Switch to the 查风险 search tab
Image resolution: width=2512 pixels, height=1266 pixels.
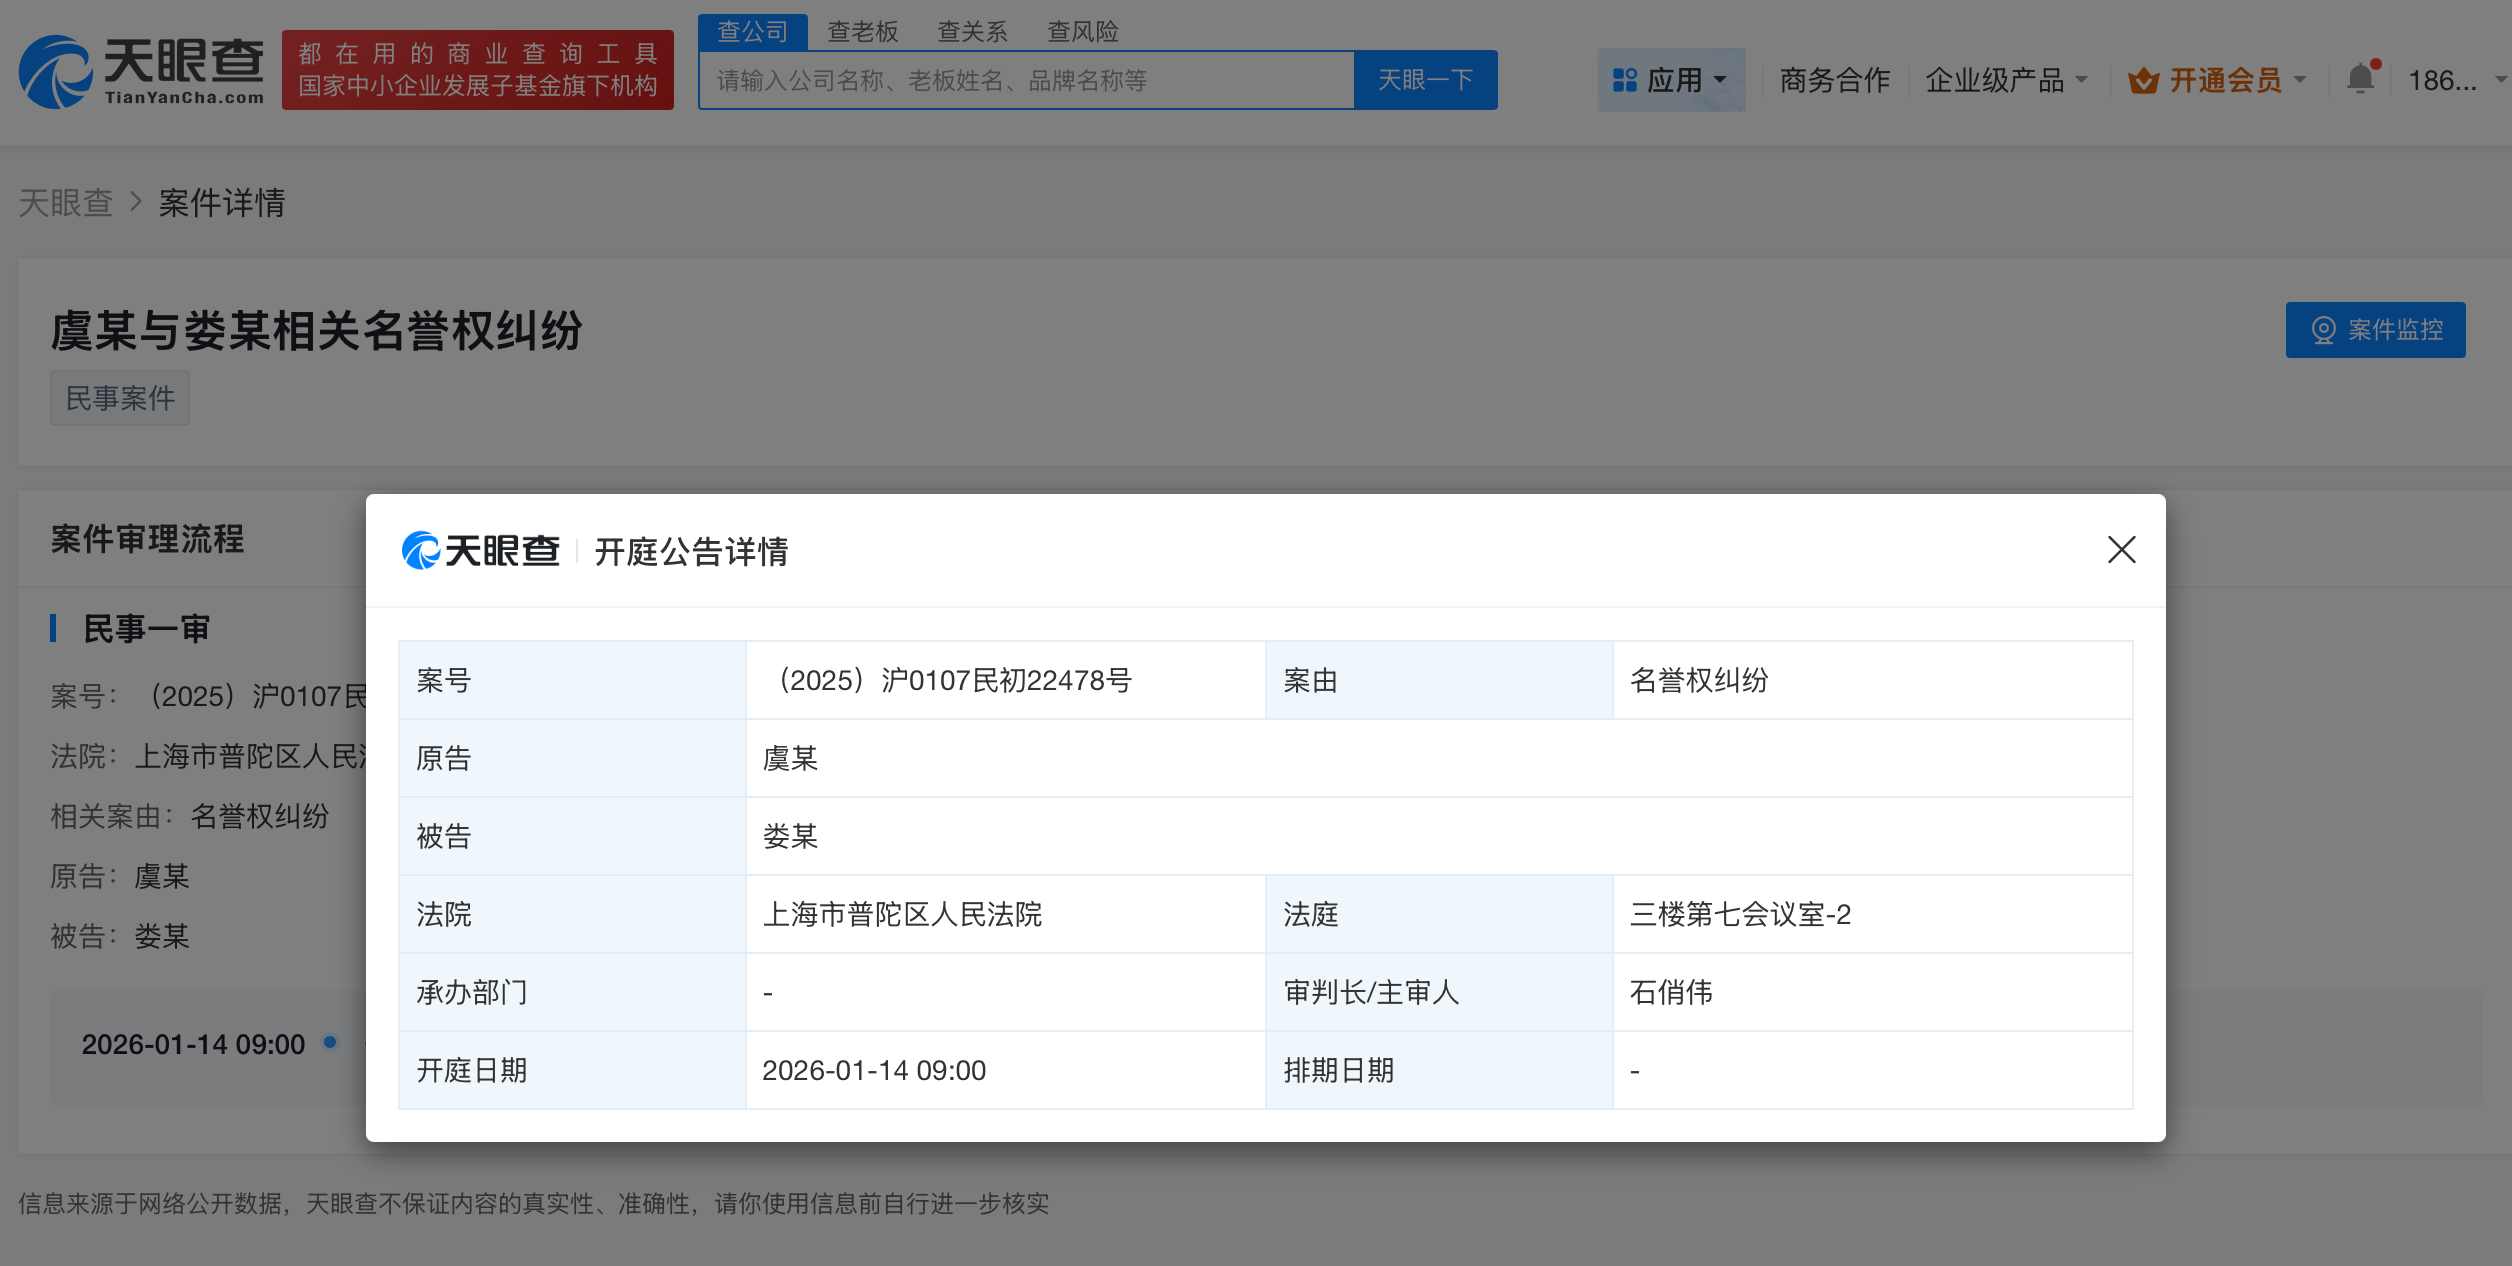tap(1082, 31)
